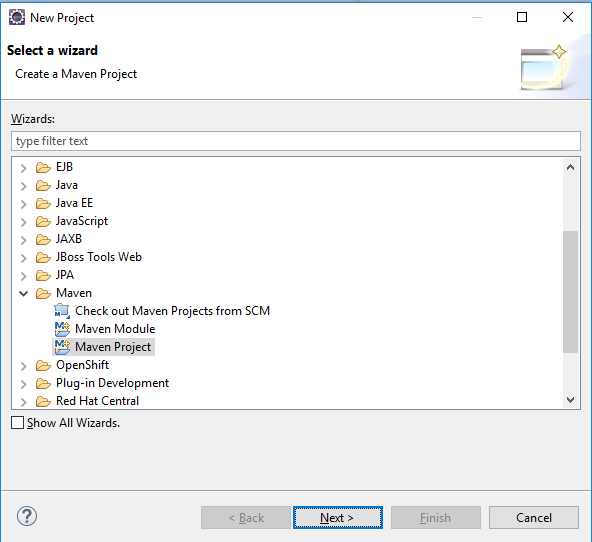Select the JavaScript label

pos(82,221)
